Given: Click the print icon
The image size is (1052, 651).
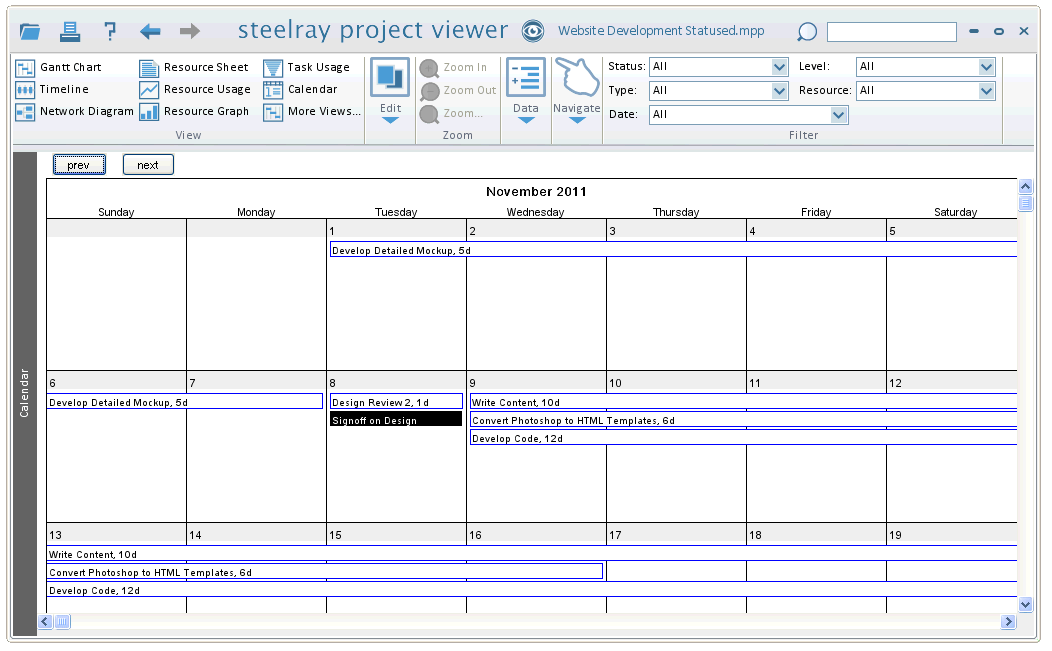Looking at the screenshot, I should (x=70, y=31).
